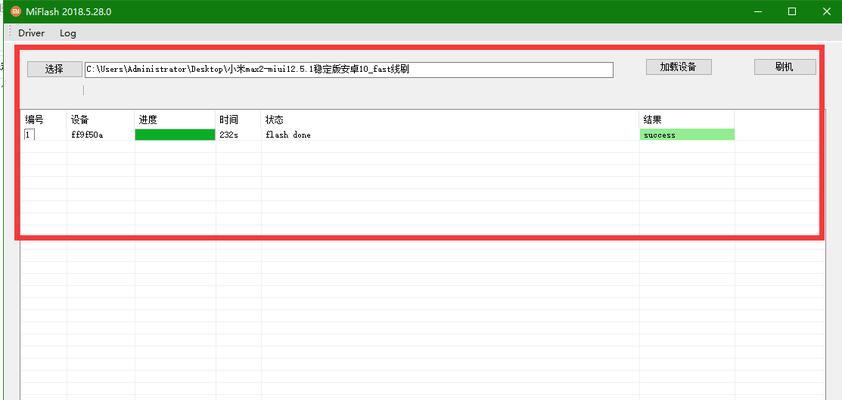Click the 加载设备 load device button

pyautogui.click(x=678, y=67)
